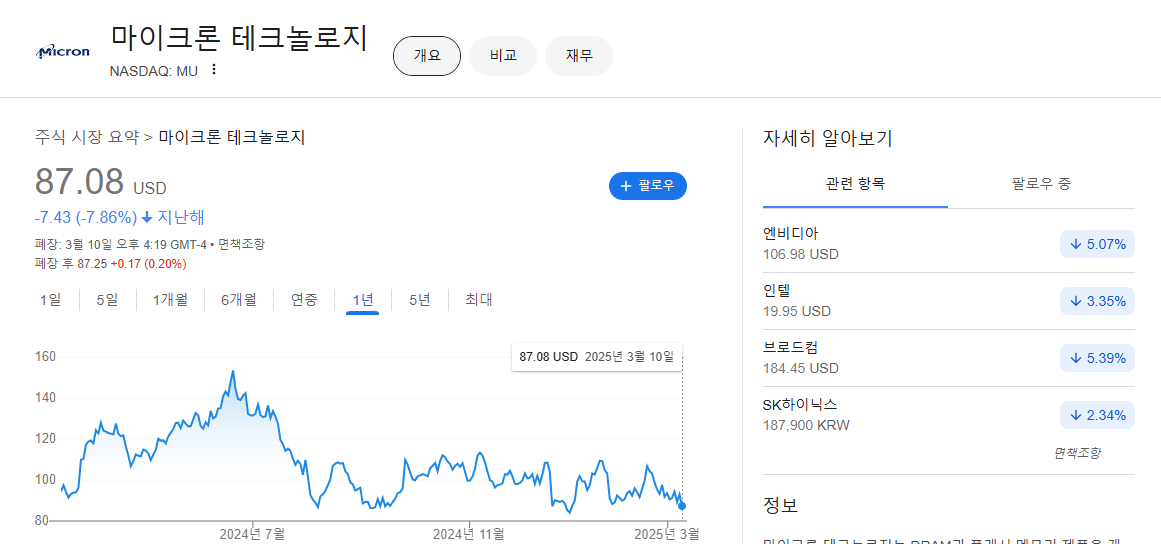
Task: Click the 자세히 알아보기 heading
Action: (827, 138)
